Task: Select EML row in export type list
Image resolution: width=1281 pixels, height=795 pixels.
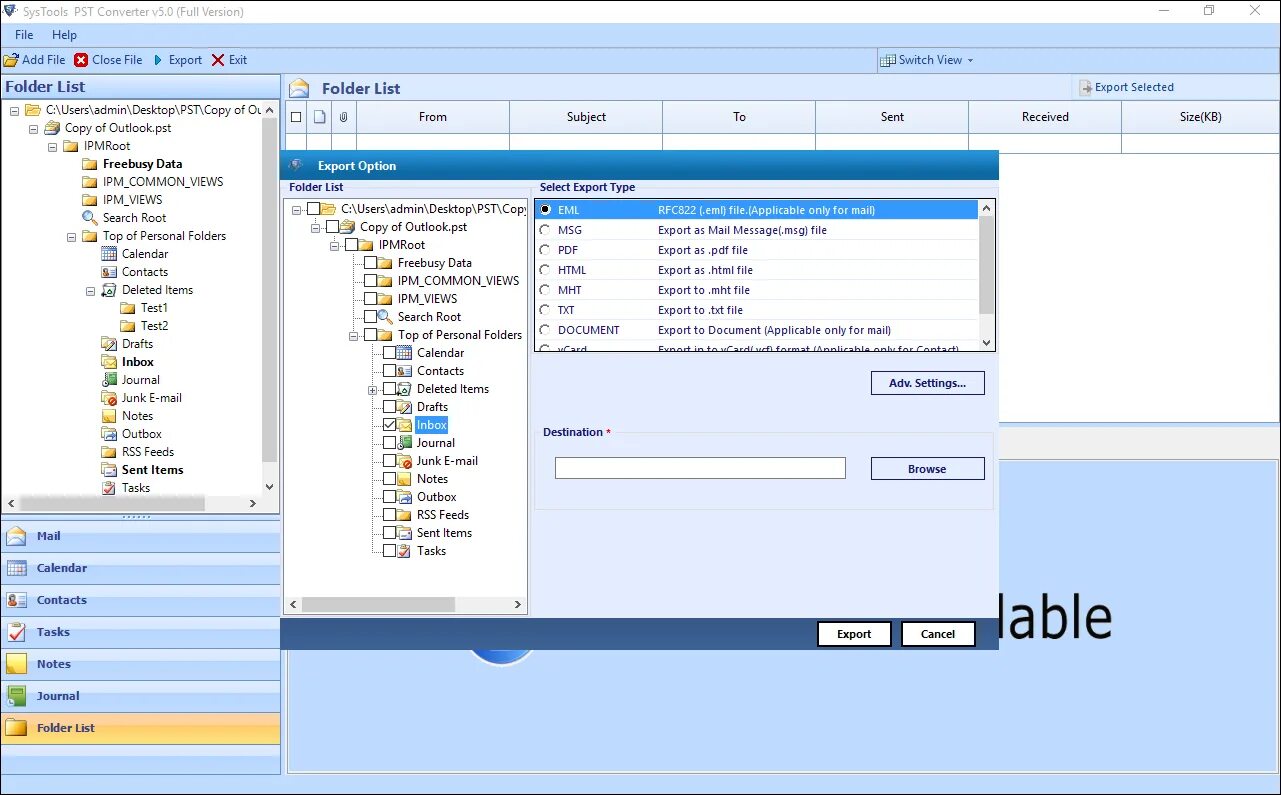Action: coord(756,210)
